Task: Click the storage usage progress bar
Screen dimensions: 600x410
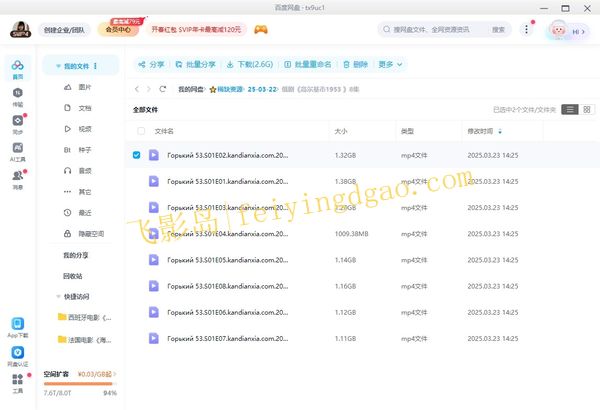Action: pos(80,384)
